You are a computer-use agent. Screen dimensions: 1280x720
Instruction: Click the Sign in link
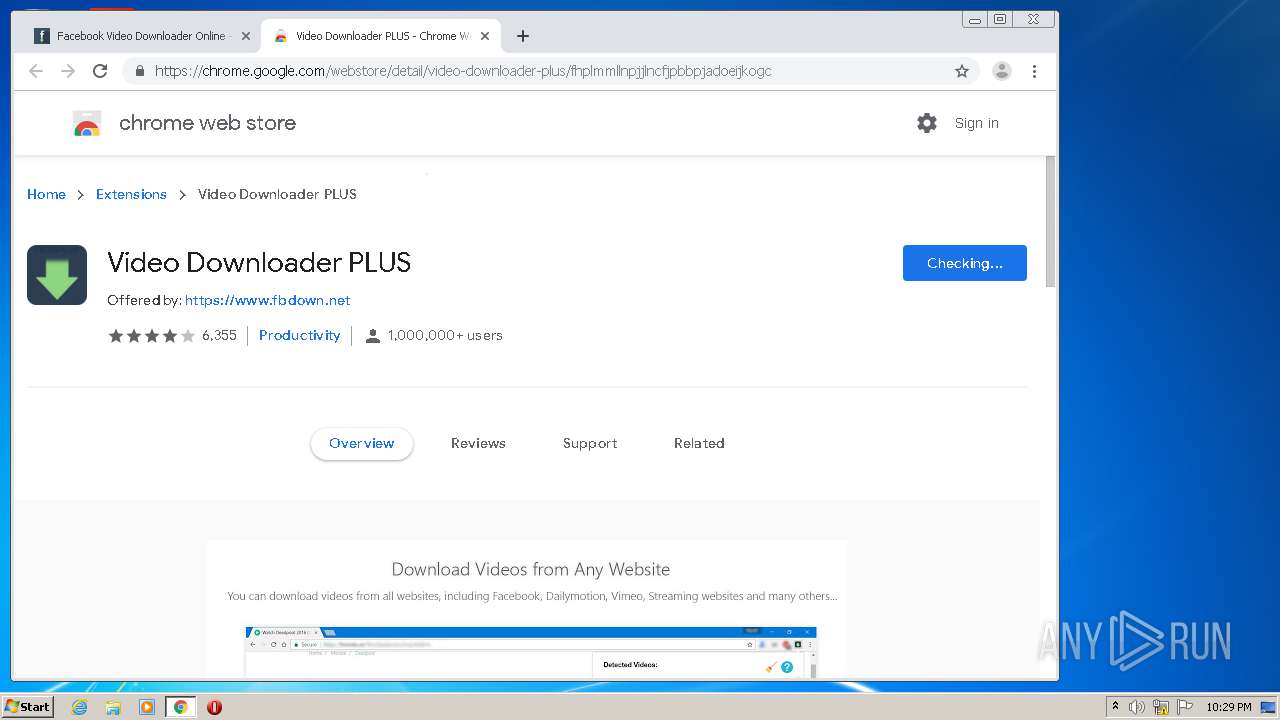[x=976, y=123]
